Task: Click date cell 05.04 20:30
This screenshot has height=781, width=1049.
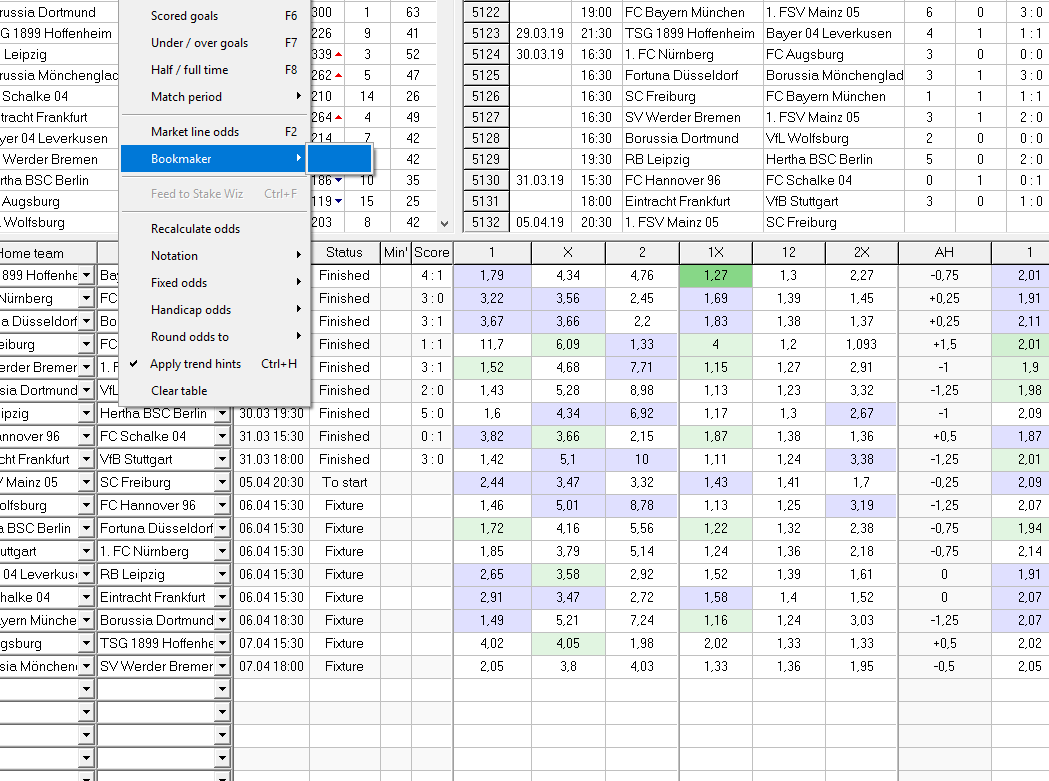Action: (271, 483)
